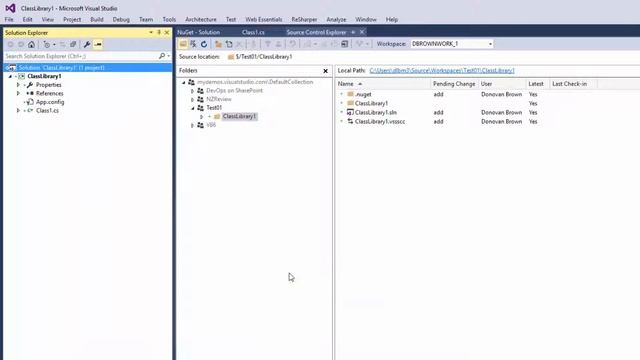Open the Analyze menu

pyautogui.click(x=336, y=20)
